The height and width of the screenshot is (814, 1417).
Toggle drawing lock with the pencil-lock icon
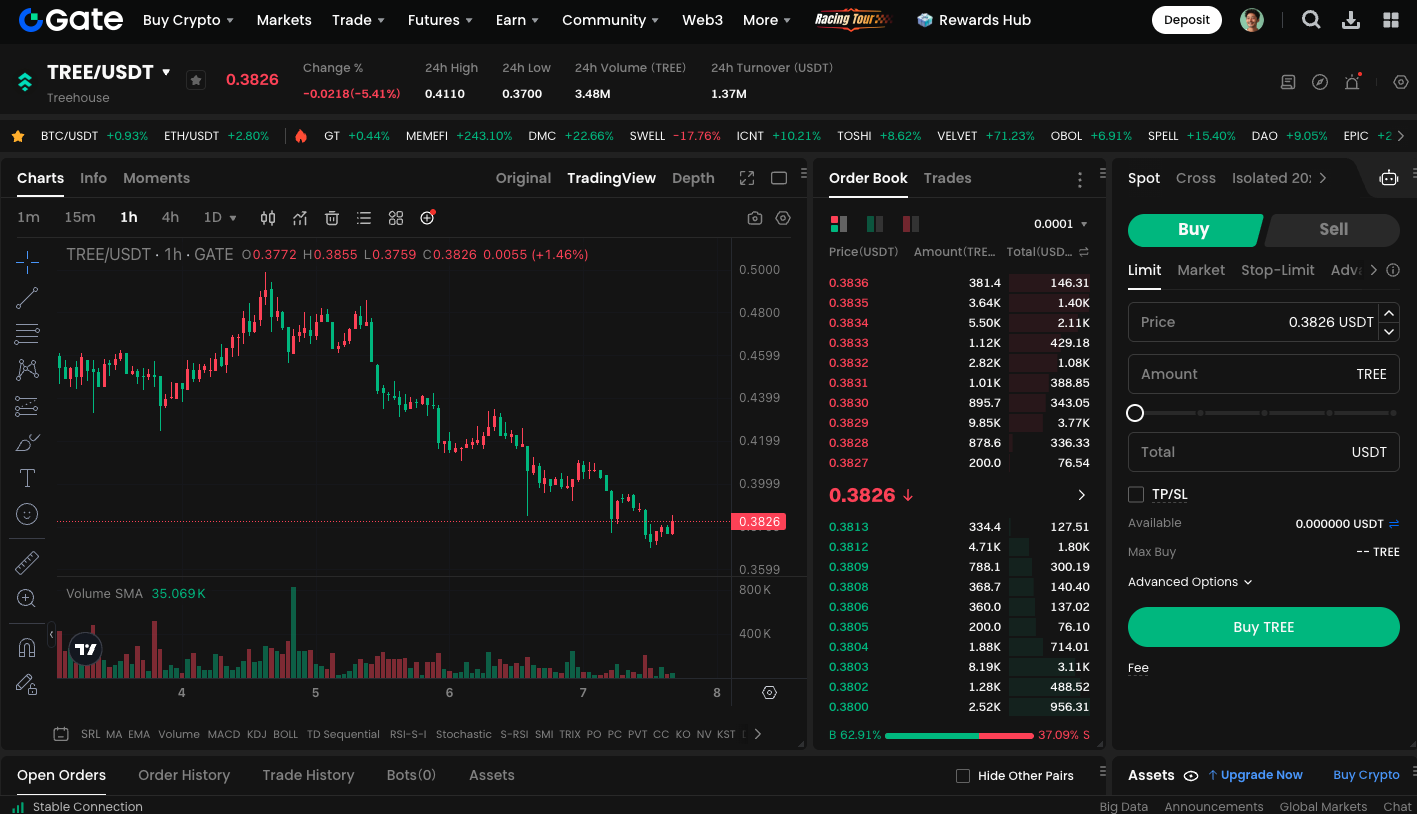click(27, 684)
